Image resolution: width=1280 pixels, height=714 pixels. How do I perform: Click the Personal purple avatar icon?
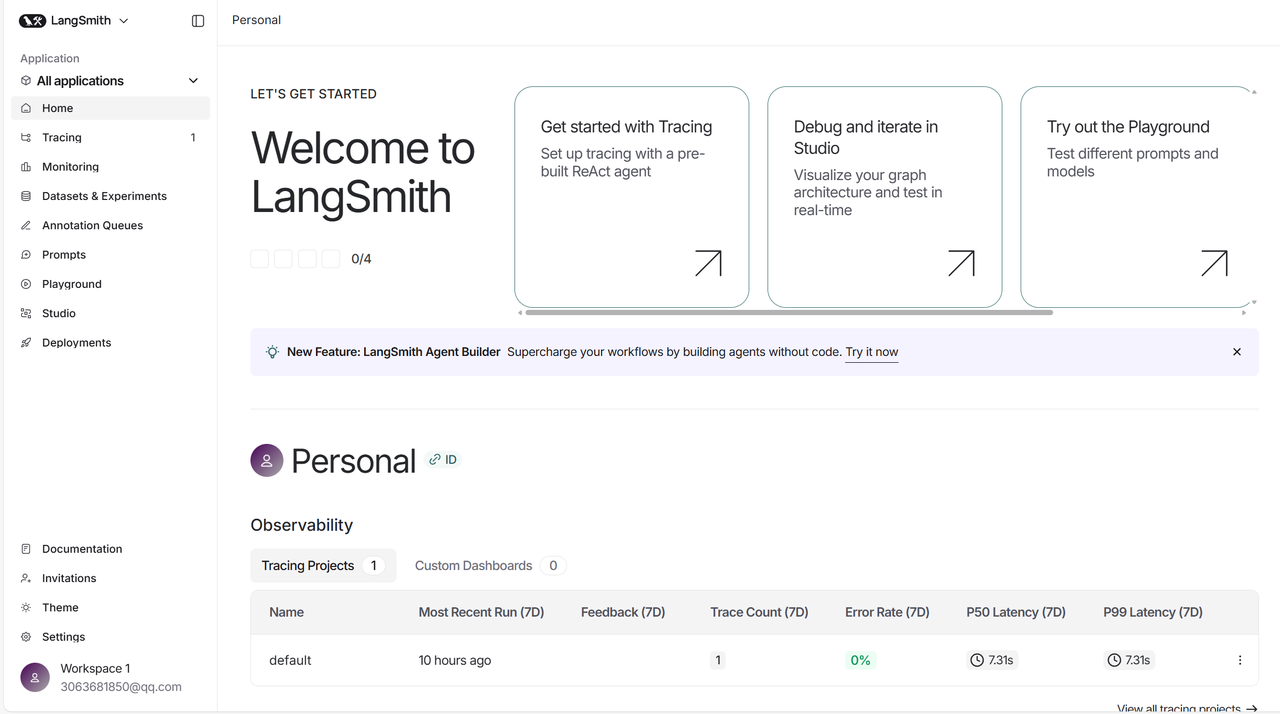[267, 460]
